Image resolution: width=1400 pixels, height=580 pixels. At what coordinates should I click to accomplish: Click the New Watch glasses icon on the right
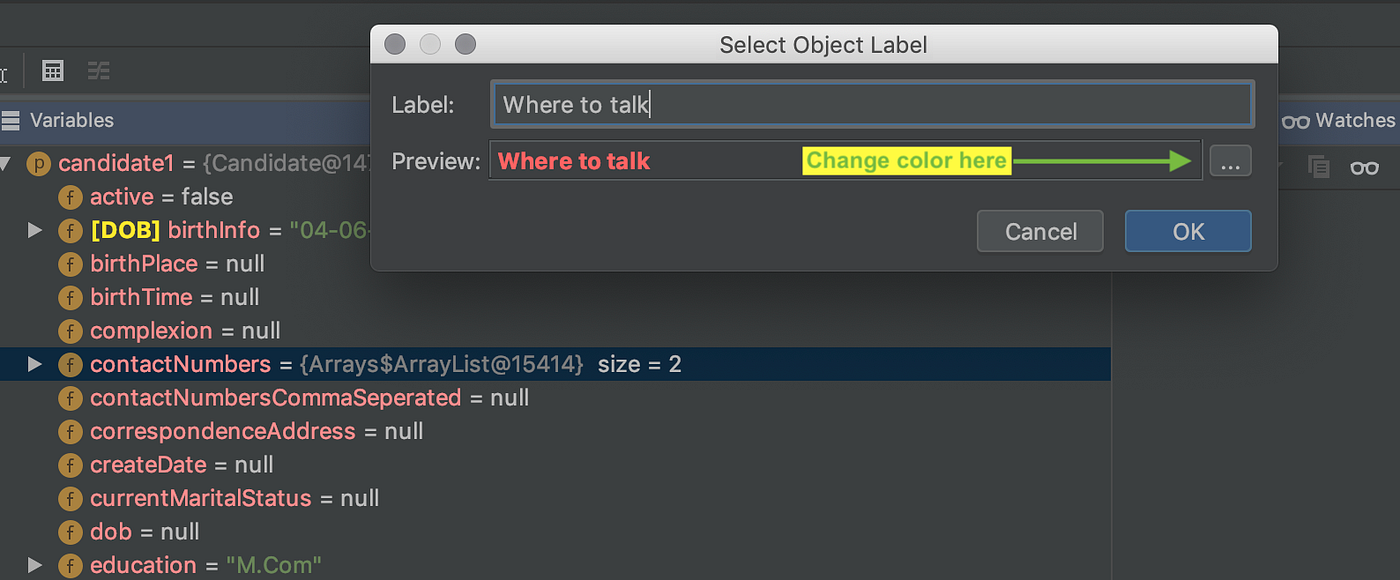pos(1364,167)
